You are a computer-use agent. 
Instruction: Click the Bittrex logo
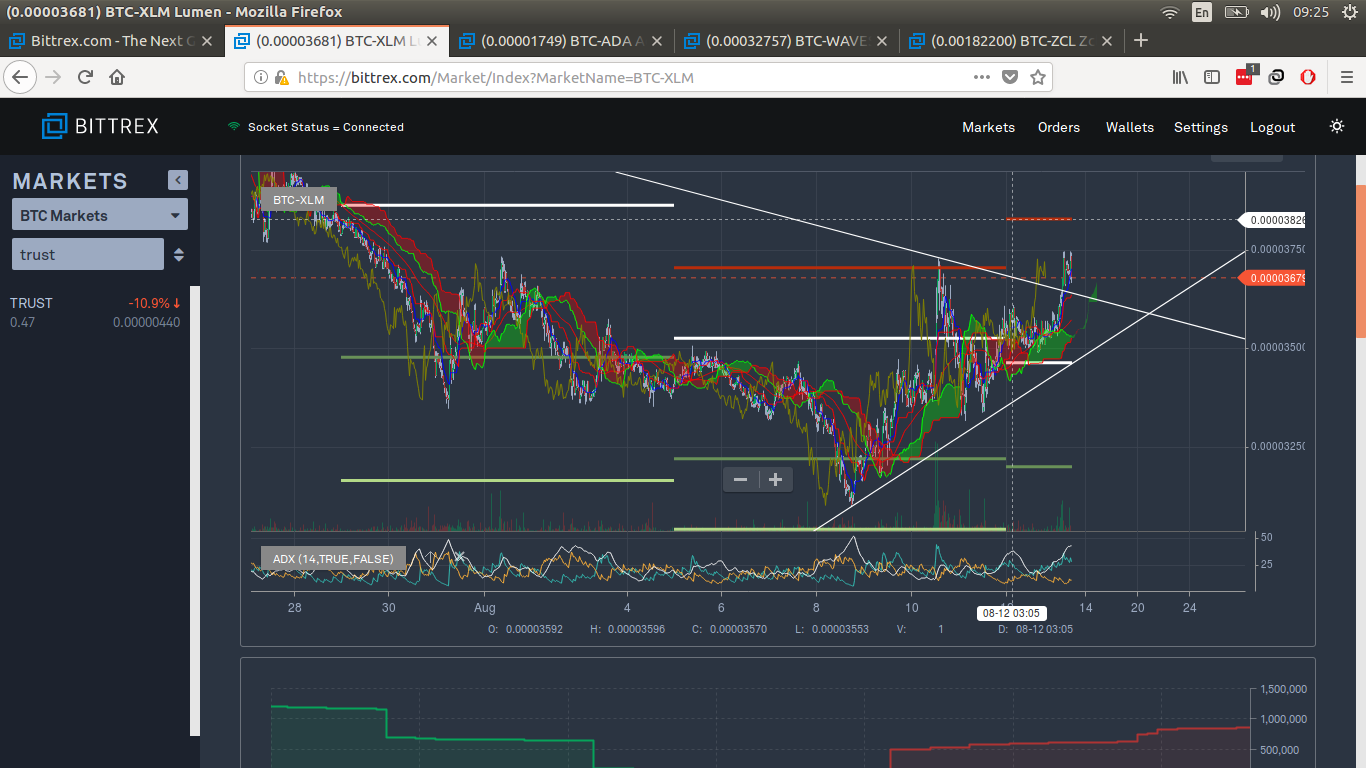tap(100, 126)
